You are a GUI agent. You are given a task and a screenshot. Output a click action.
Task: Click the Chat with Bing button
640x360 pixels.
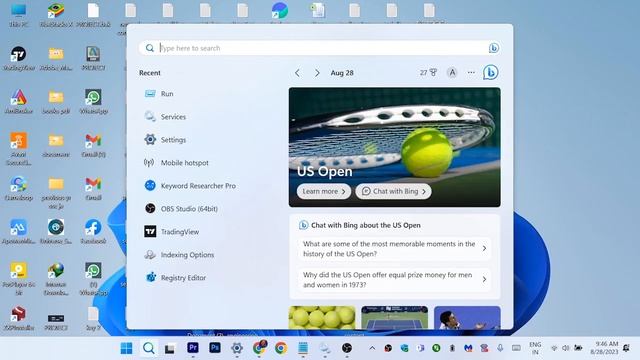(x=393, y=191)
